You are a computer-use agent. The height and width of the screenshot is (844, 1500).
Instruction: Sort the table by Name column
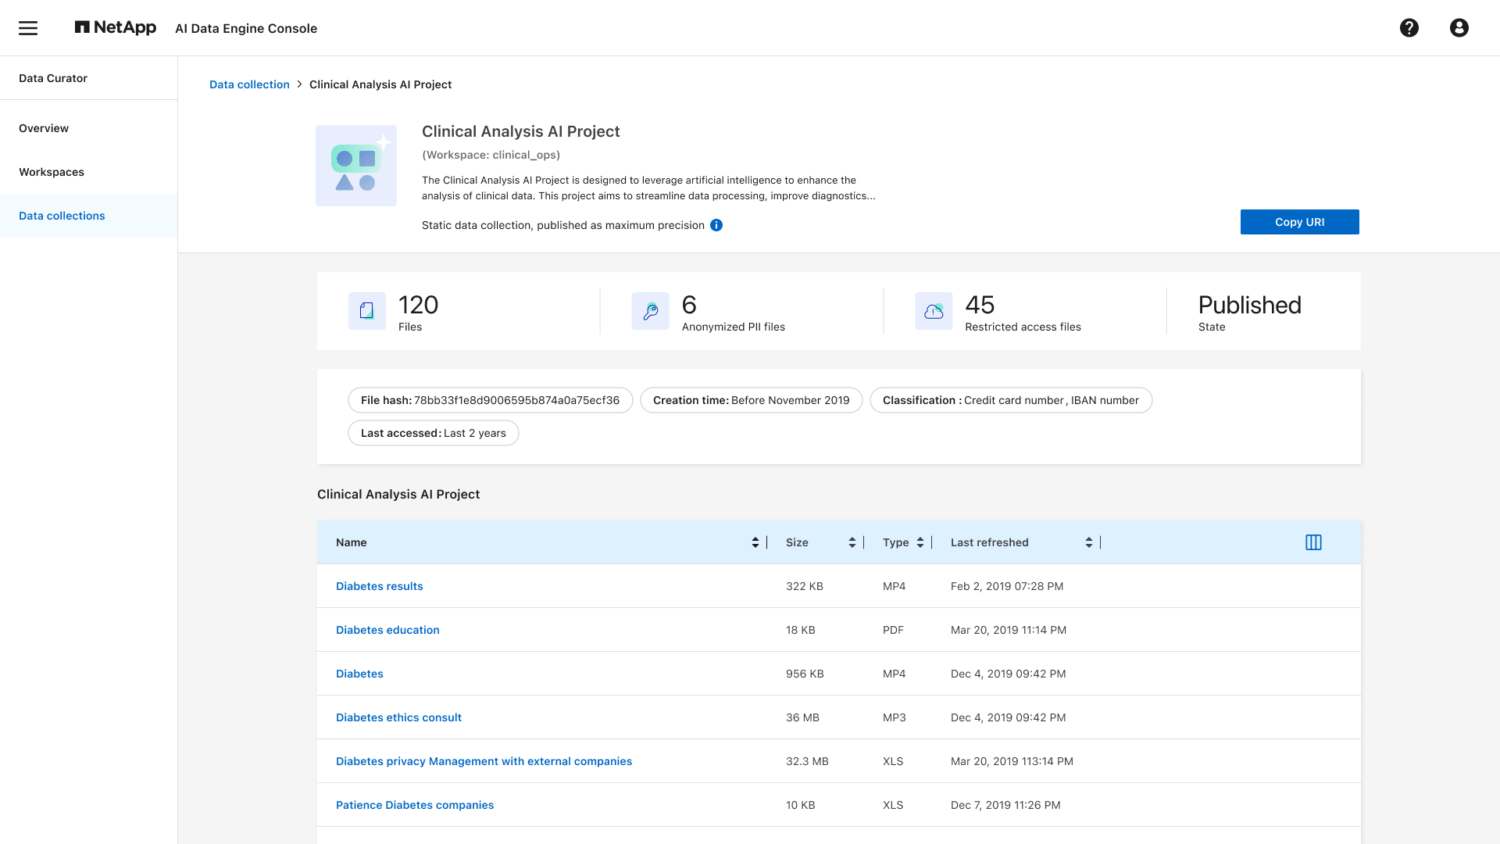pyautogui.click(x=755, y=542)
